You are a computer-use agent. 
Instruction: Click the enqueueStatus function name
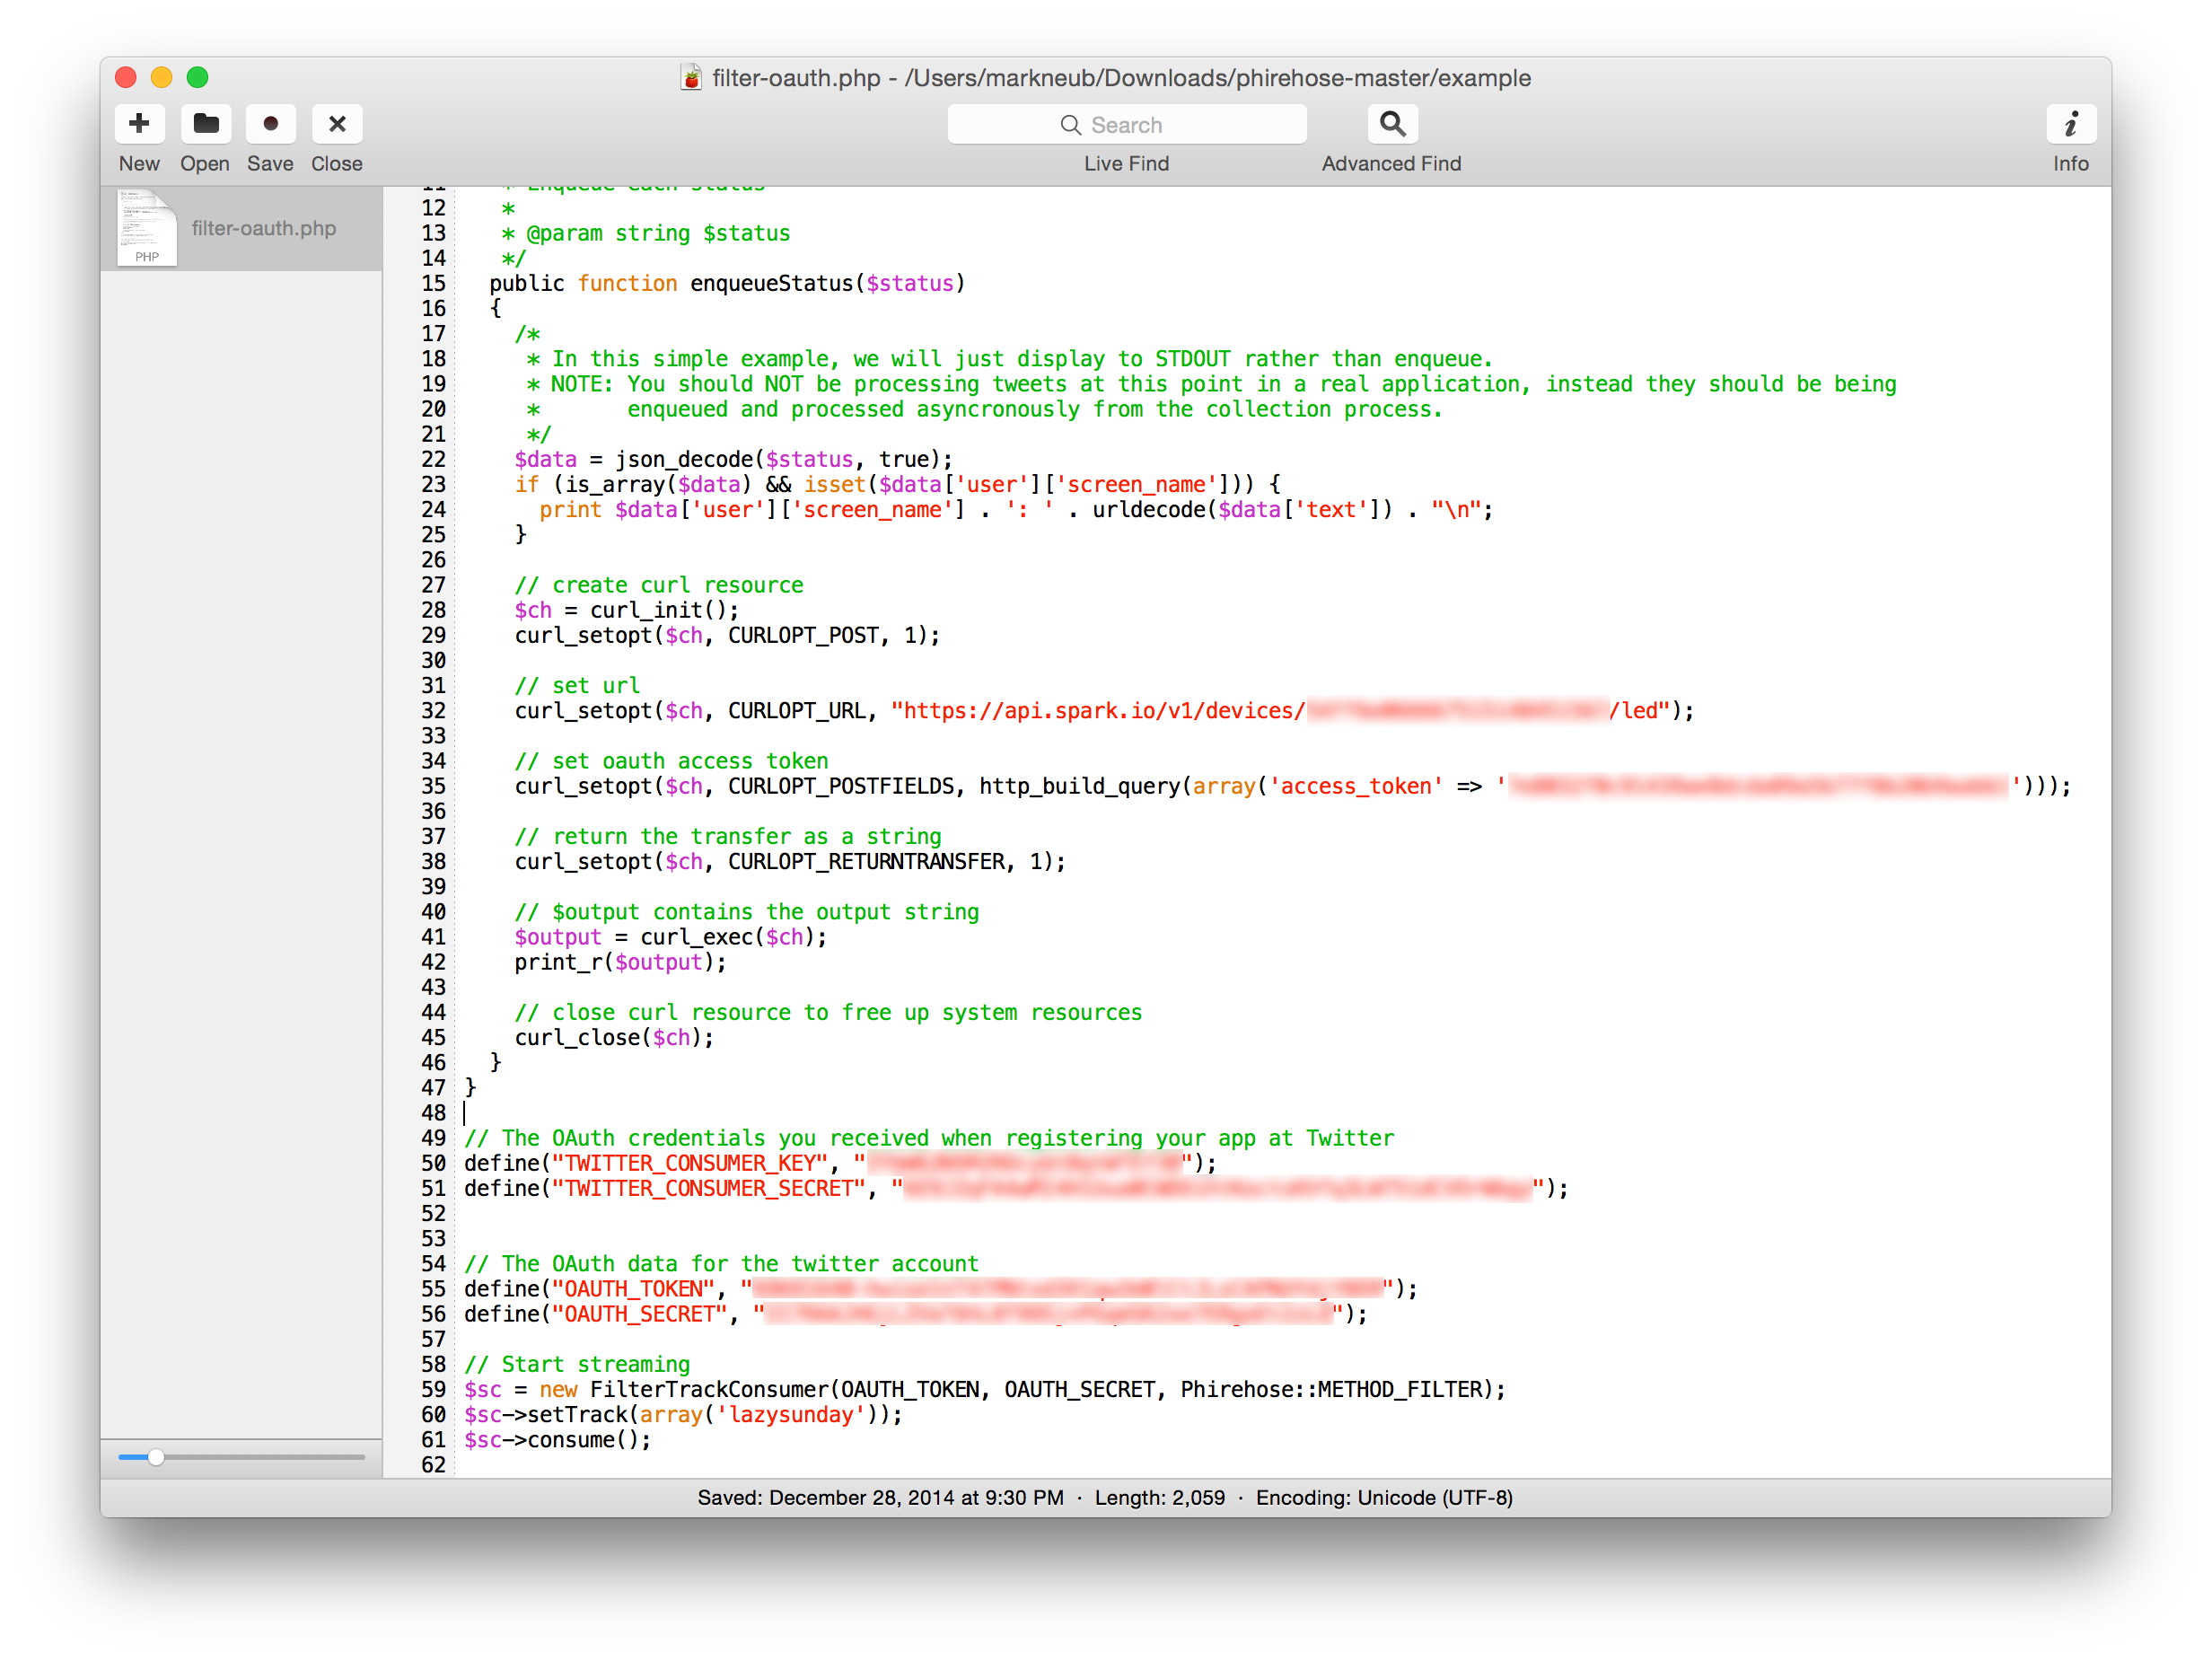tap(770, 284)
